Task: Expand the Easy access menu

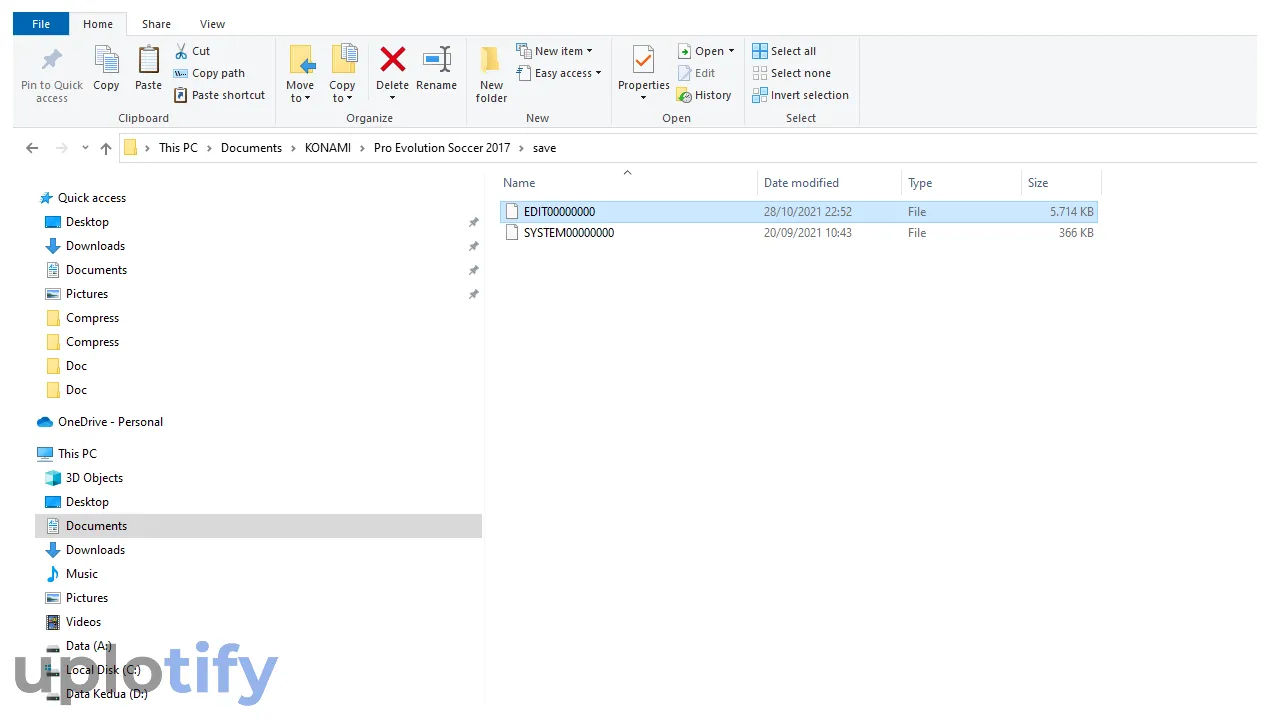Action: tap(559, 73)
